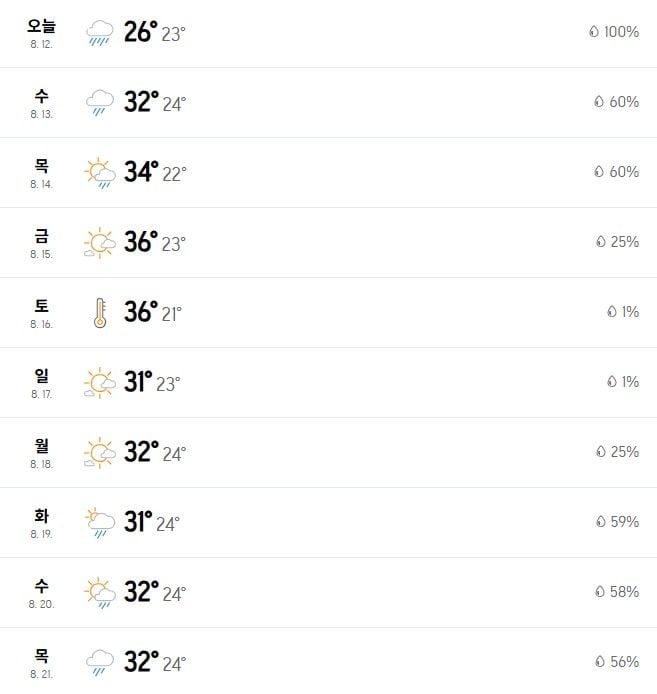Viewport: 657px width, 694px height.
Task: Select the 토 8.16 day label
Action: (42, 312)
